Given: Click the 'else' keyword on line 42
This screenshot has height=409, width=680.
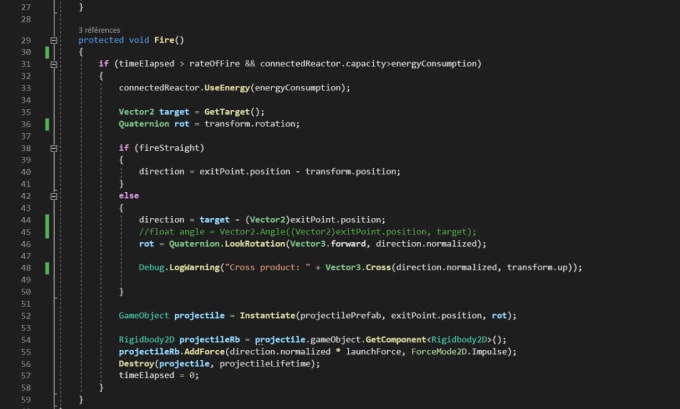Looking at the screenshot, I should click(129, 196).
